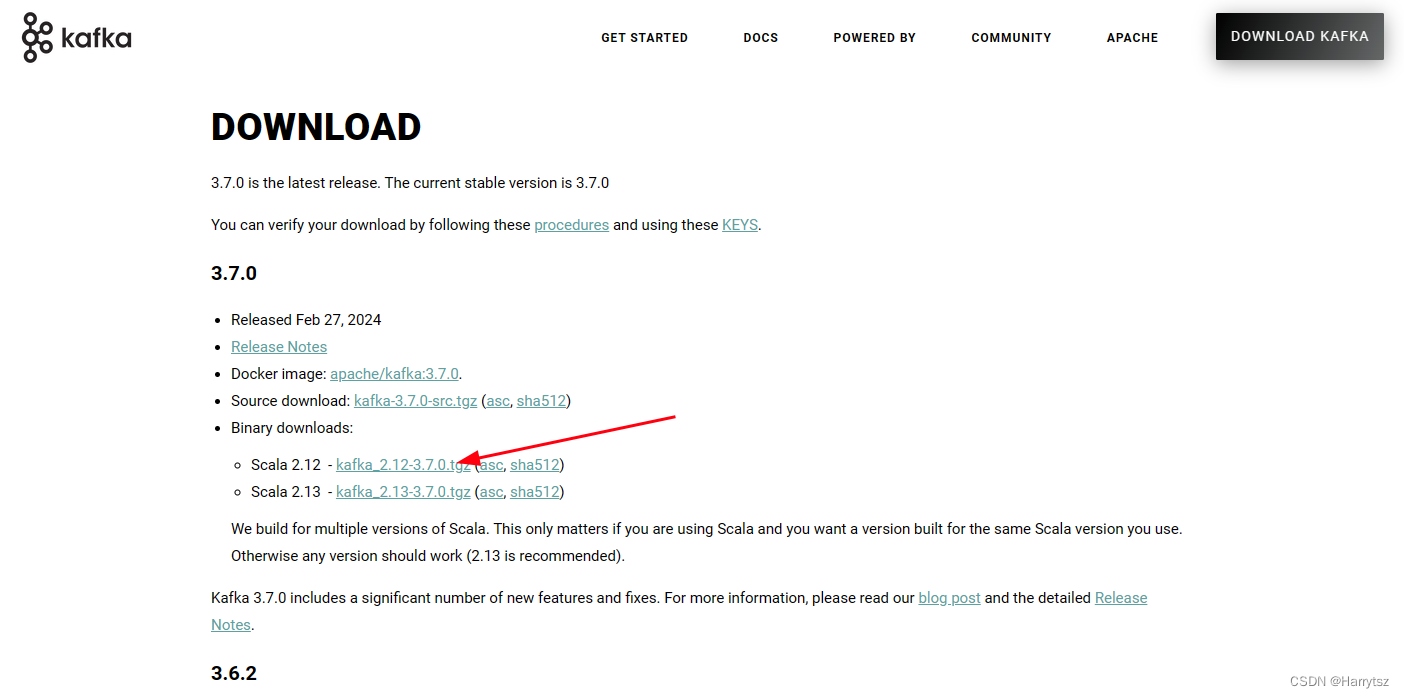Image resolution: width=1404 pixels, height=698 pixels.
Task: Open the POWERED BY page
Action: [874, 38]
